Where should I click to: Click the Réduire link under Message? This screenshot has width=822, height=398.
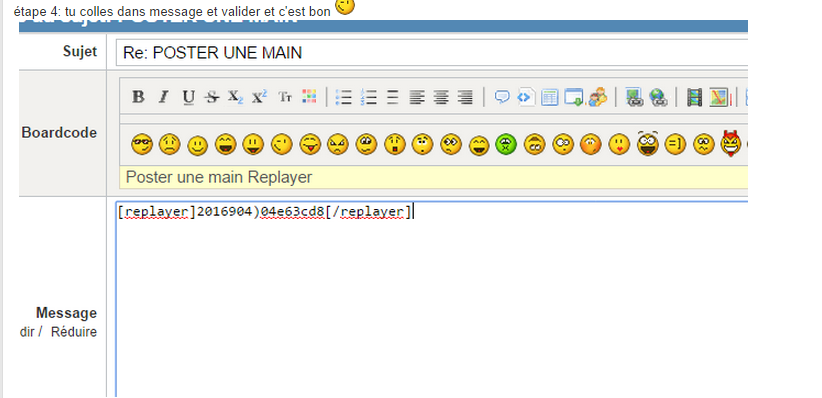point(74,332)
